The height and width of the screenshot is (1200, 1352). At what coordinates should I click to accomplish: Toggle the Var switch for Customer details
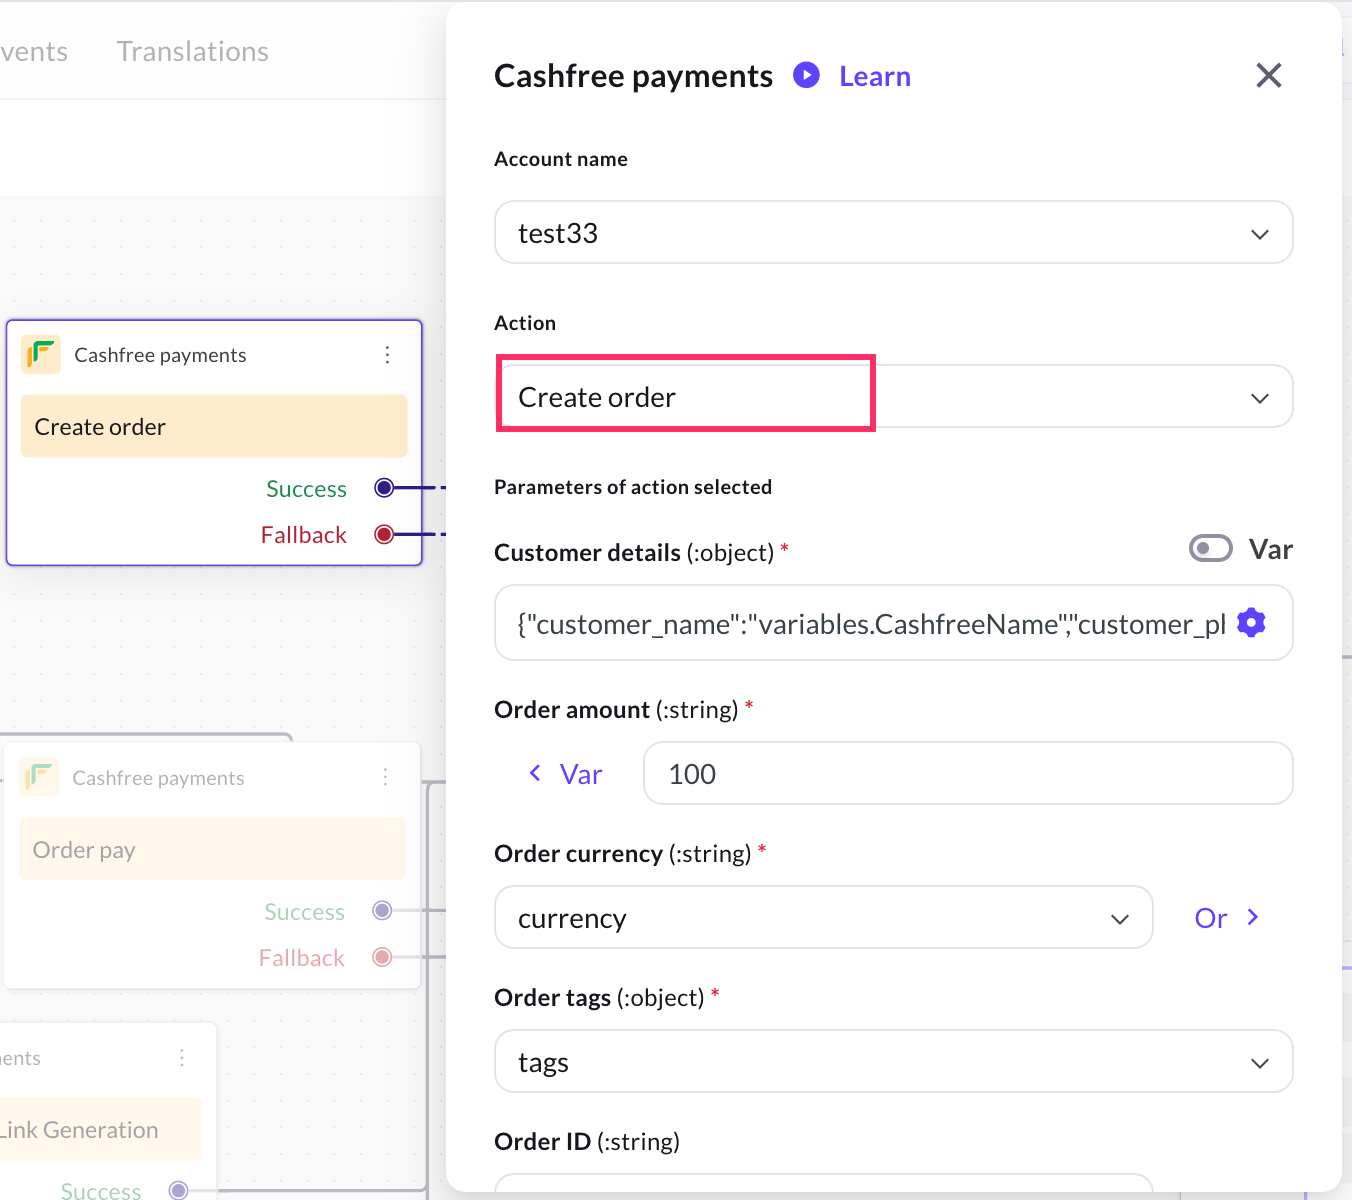click(x=1210, y=549)
